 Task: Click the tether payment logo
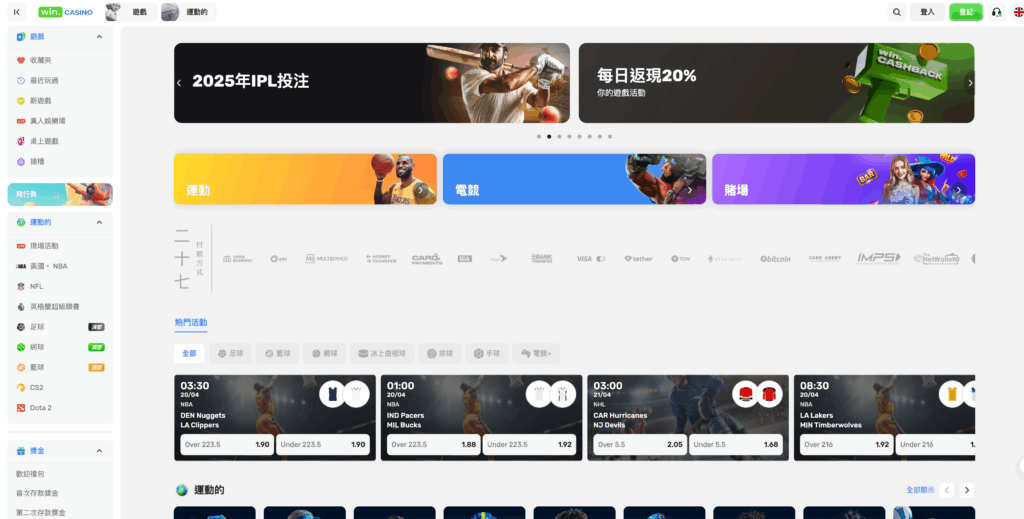[638, 259]
